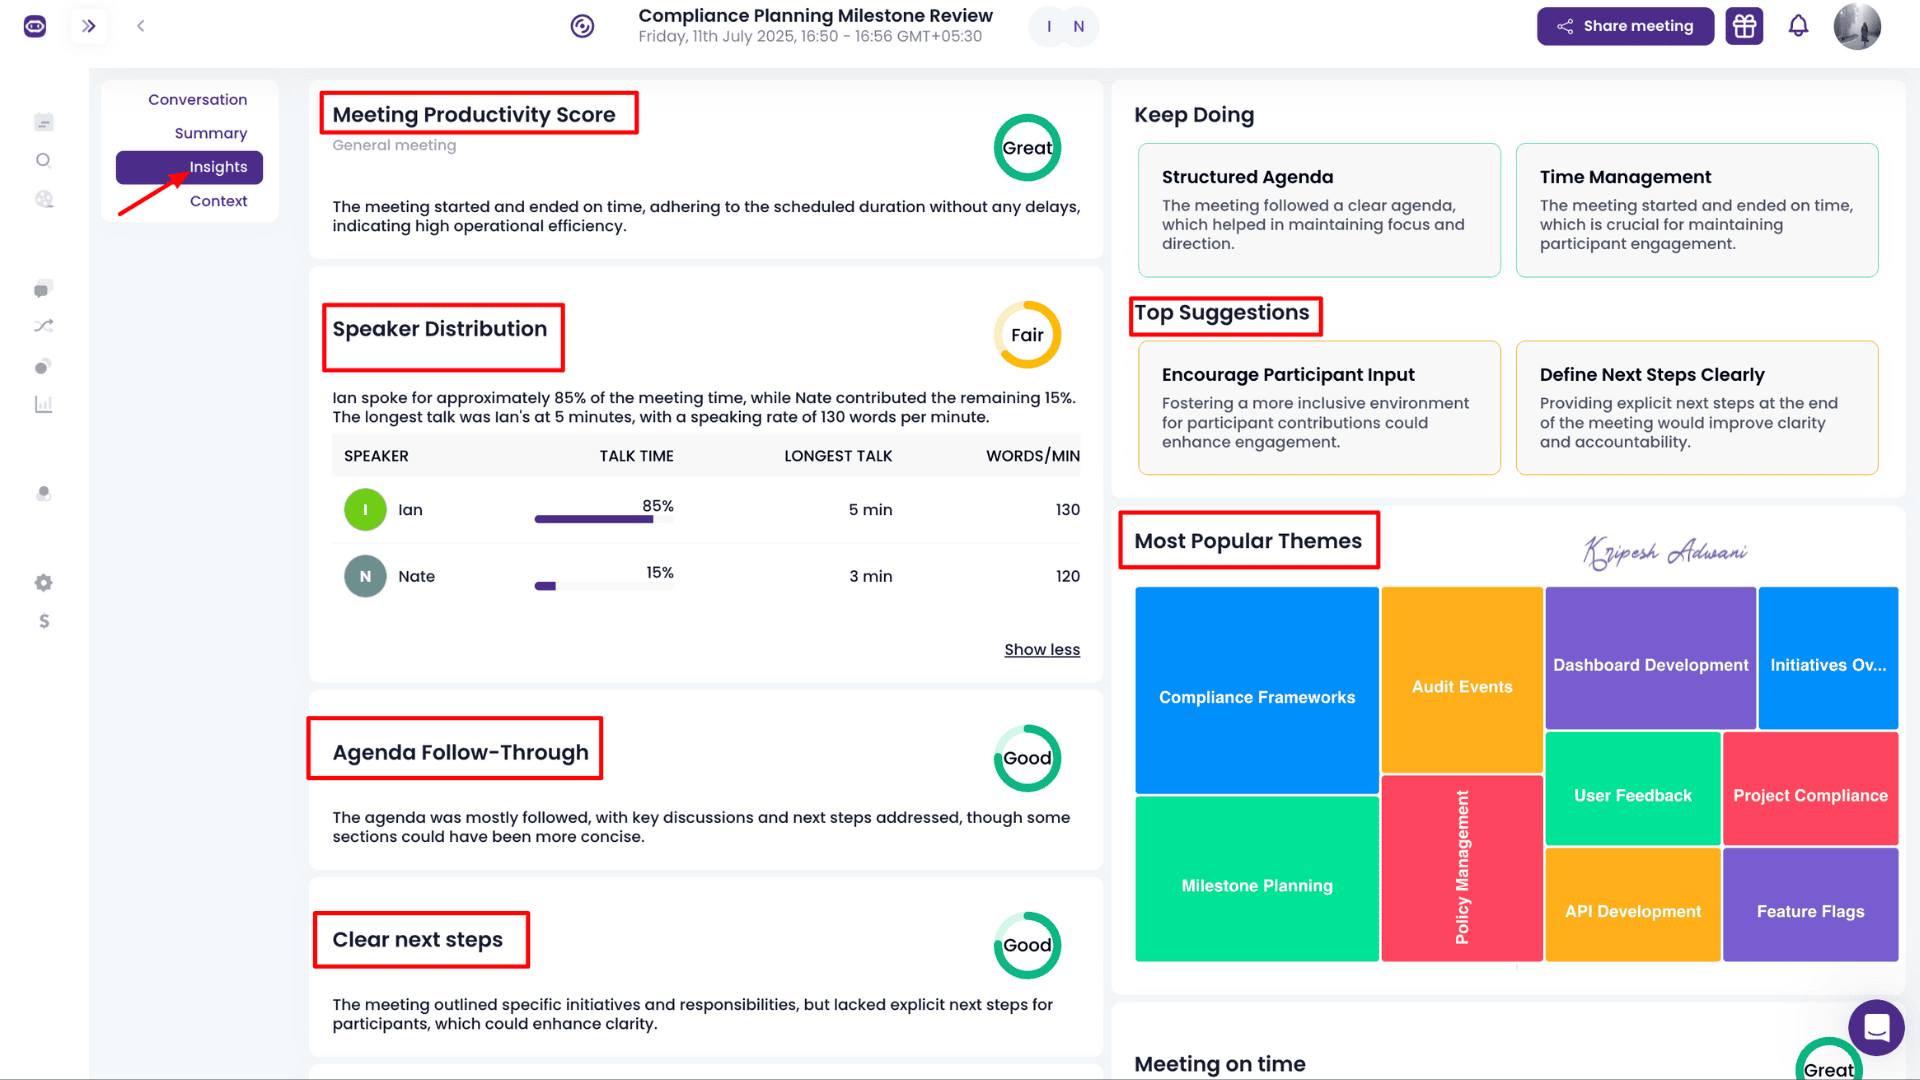Go back using the left chevron
The image size is (1920, 1080).
click(141, 26)
